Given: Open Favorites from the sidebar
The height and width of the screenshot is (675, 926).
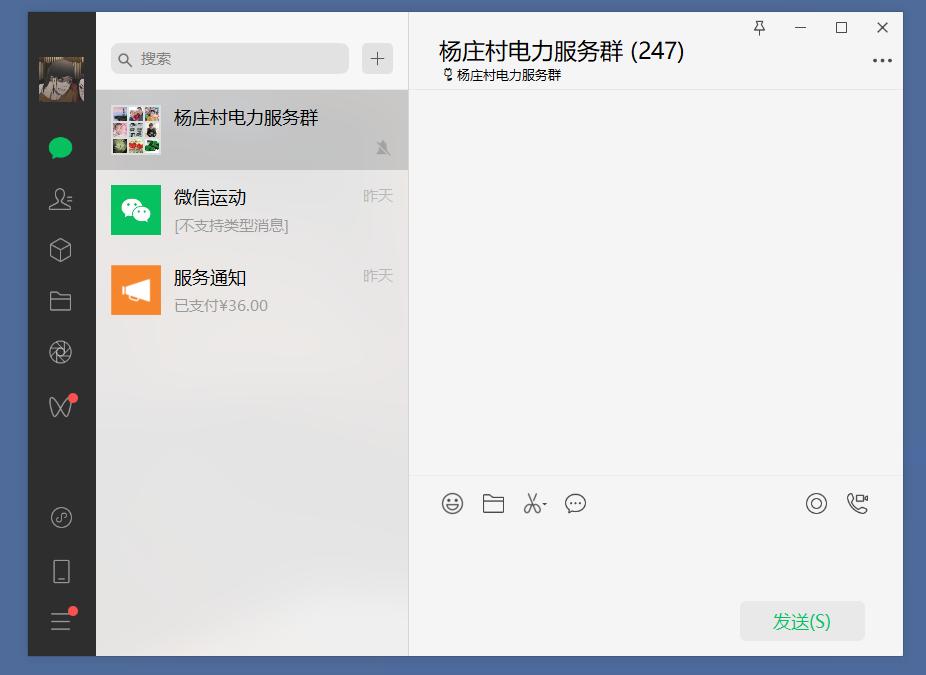Looking at the screenshot, I should pos(60,250).
